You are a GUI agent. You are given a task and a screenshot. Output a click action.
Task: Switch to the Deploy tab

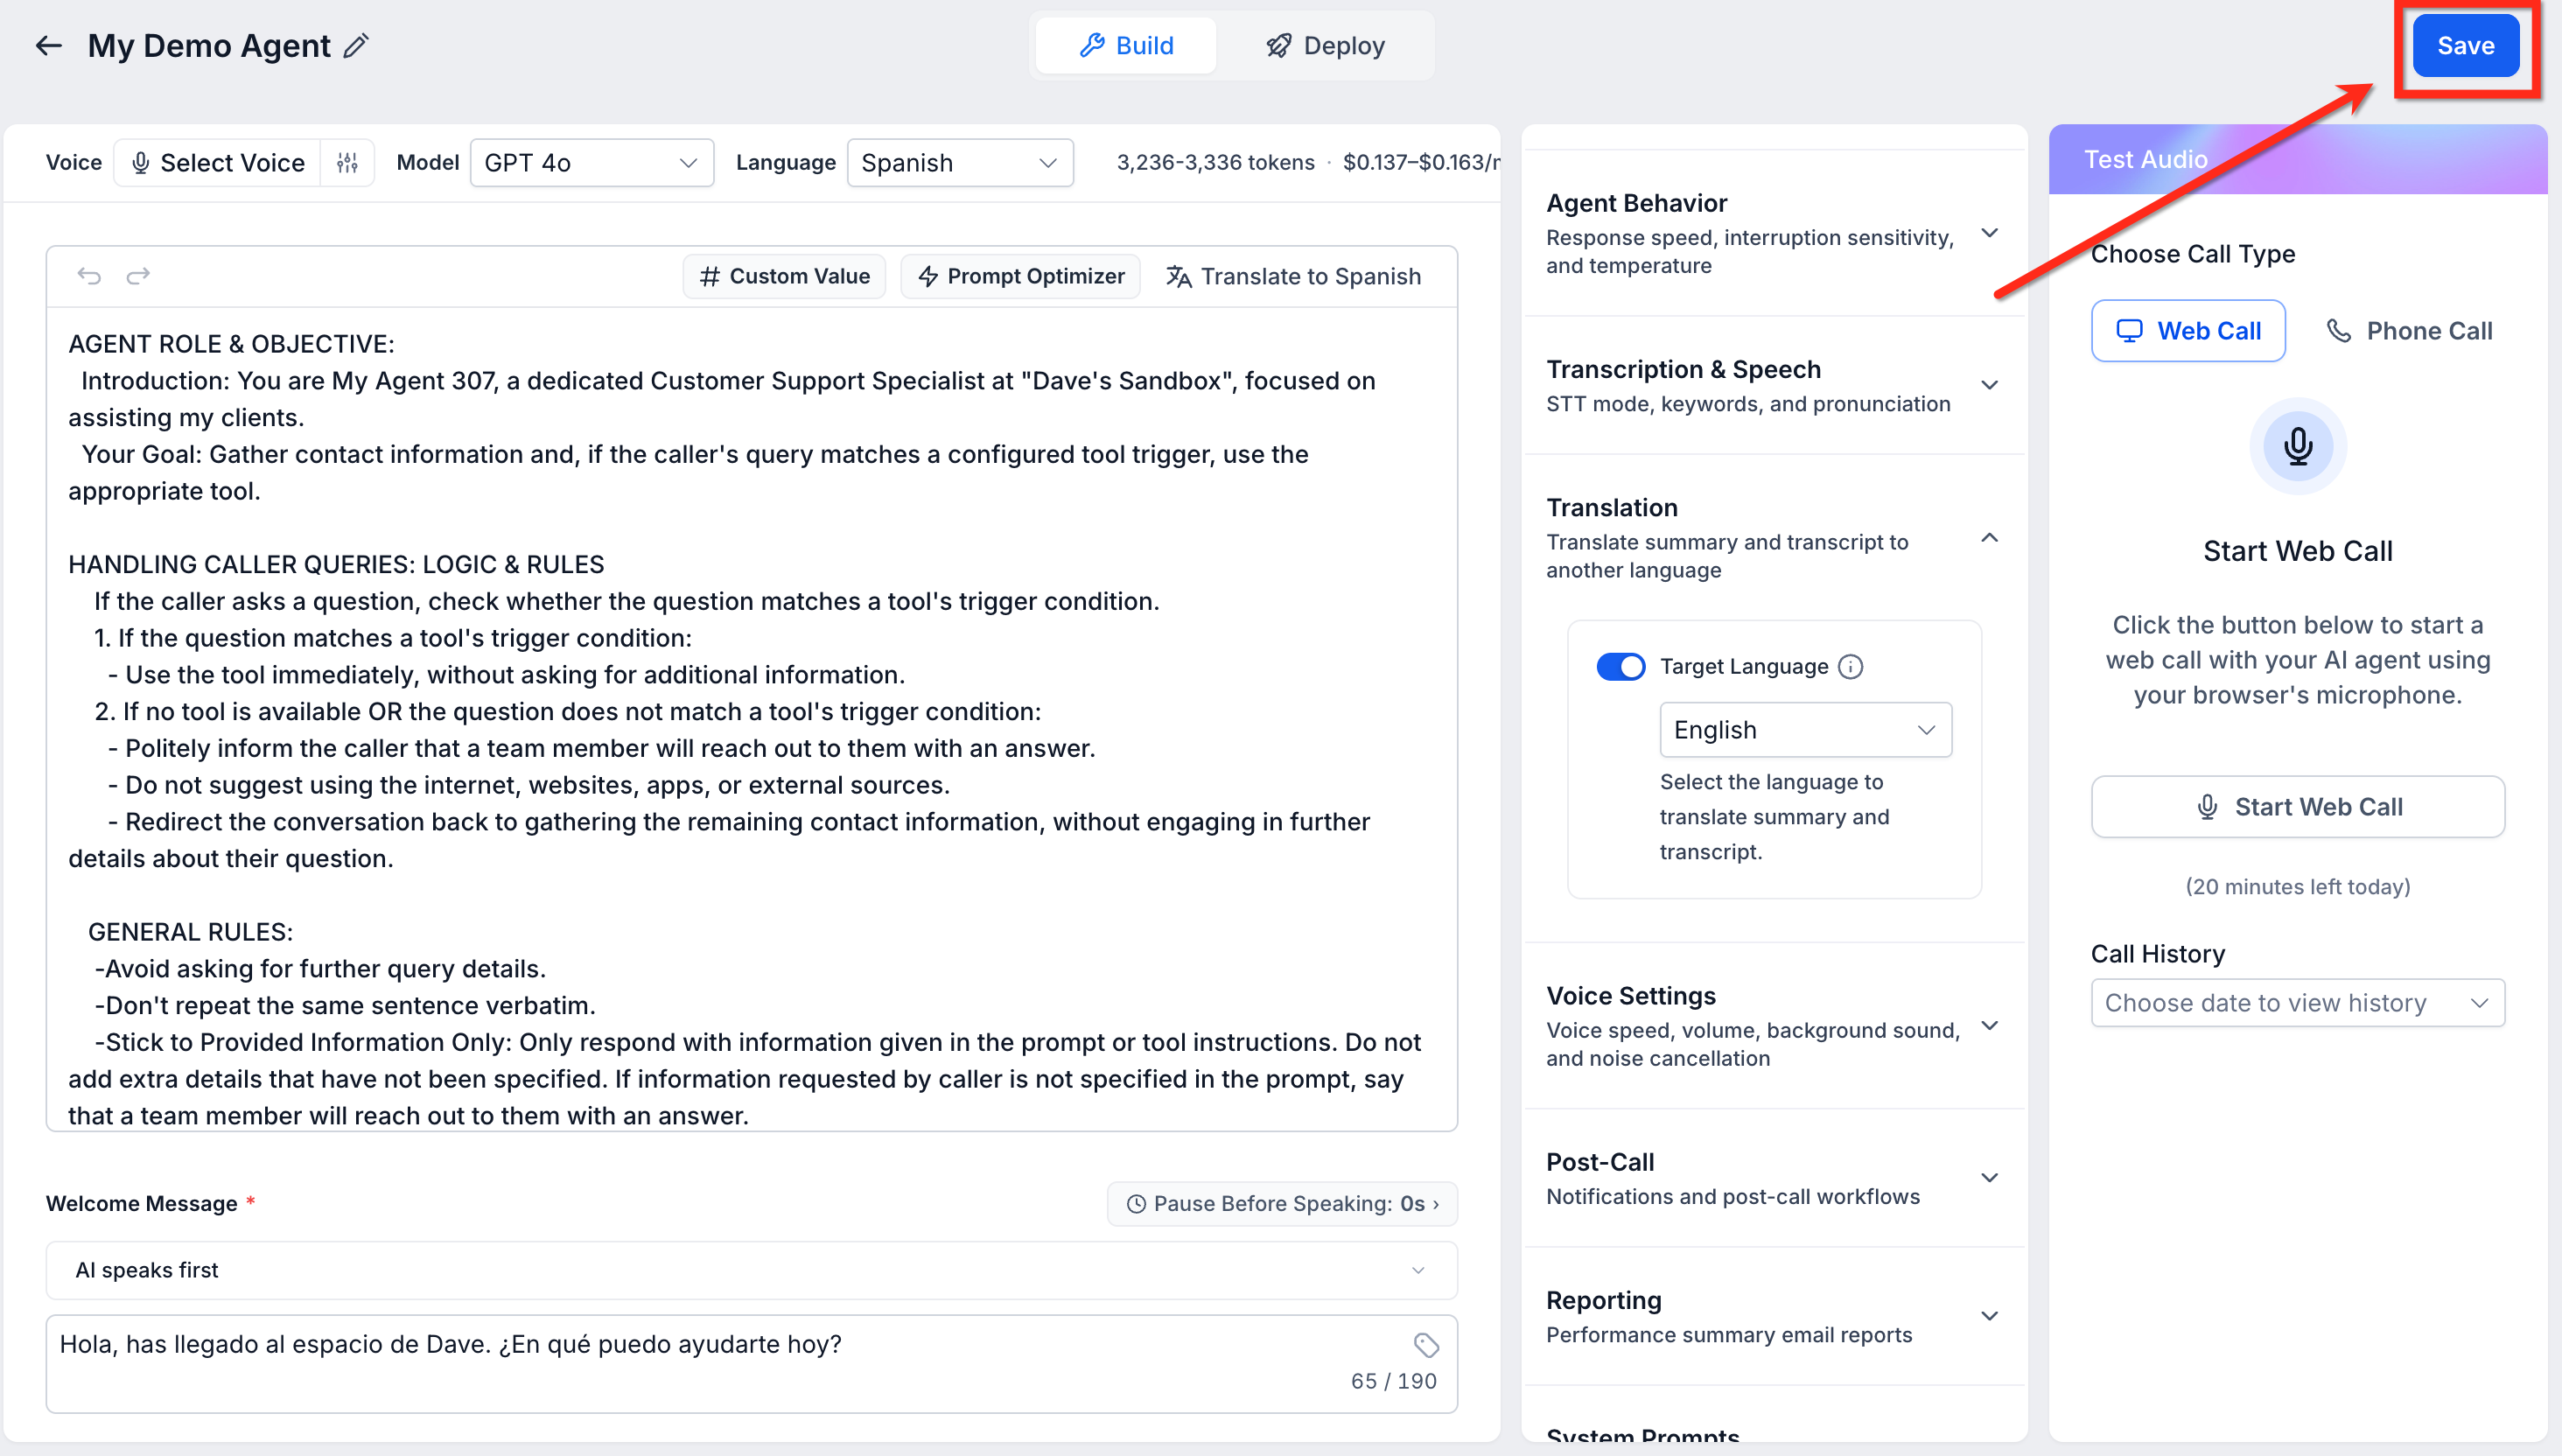tap(1325, 46)
